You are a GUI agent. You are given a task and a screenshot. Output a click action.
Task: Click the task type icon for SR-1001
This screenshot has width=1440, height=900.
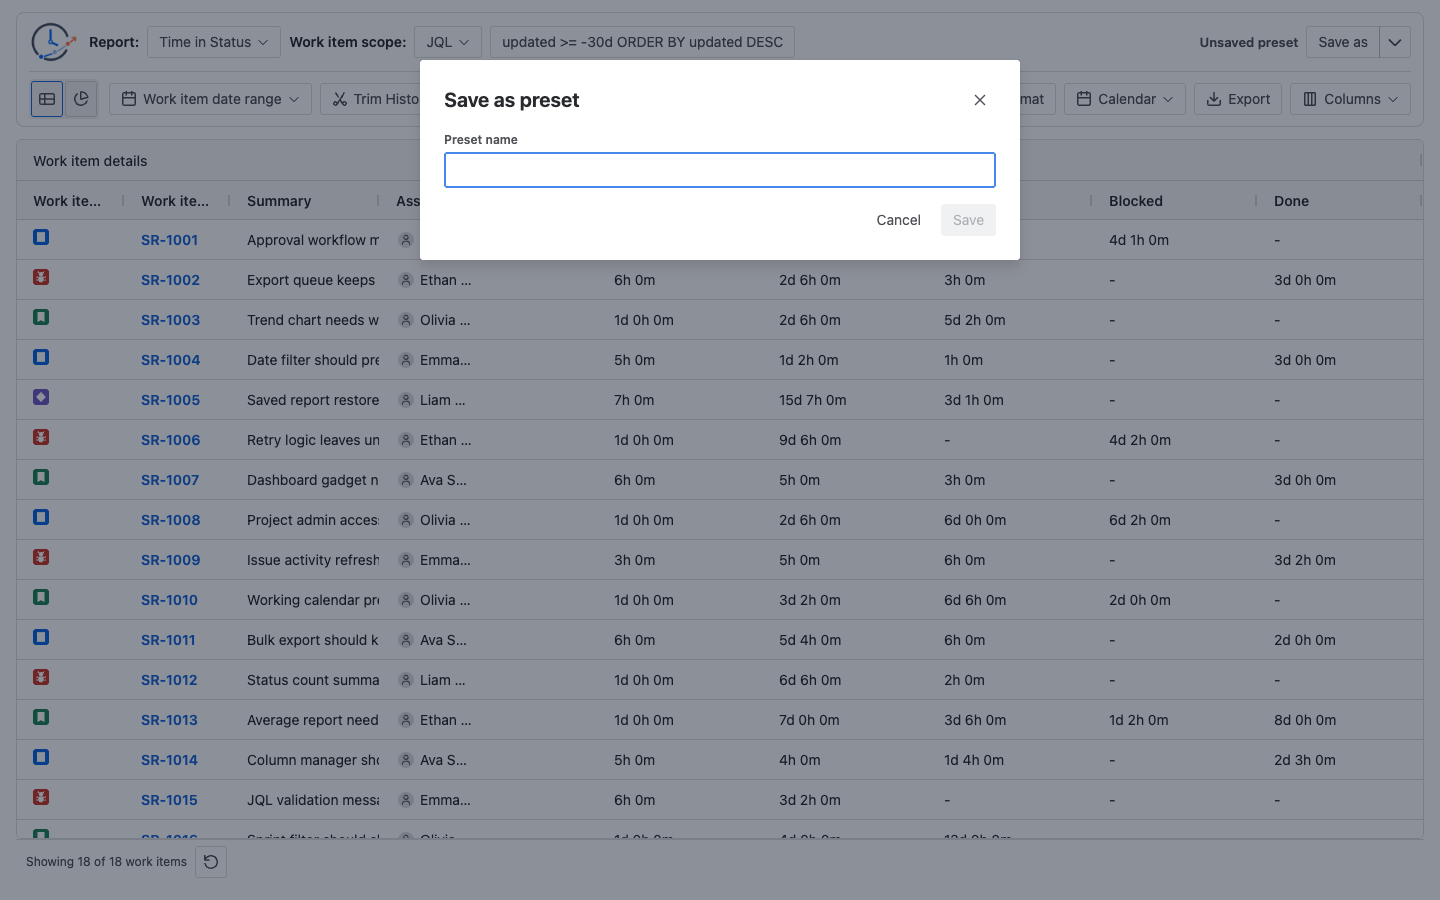click(41, 237)
